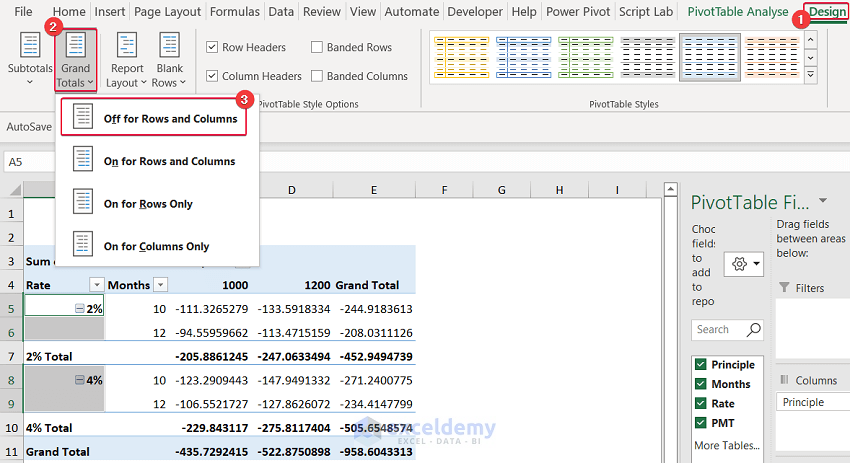
Task: Open the Blank Rows options
Action: tap(169, 59)
